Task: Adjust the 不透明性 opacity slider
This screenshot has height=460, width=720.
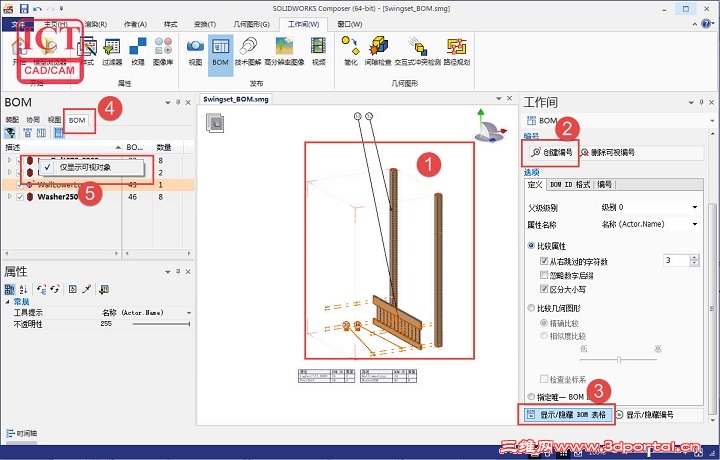Action: pyautogui.click(x=161, y=324)
